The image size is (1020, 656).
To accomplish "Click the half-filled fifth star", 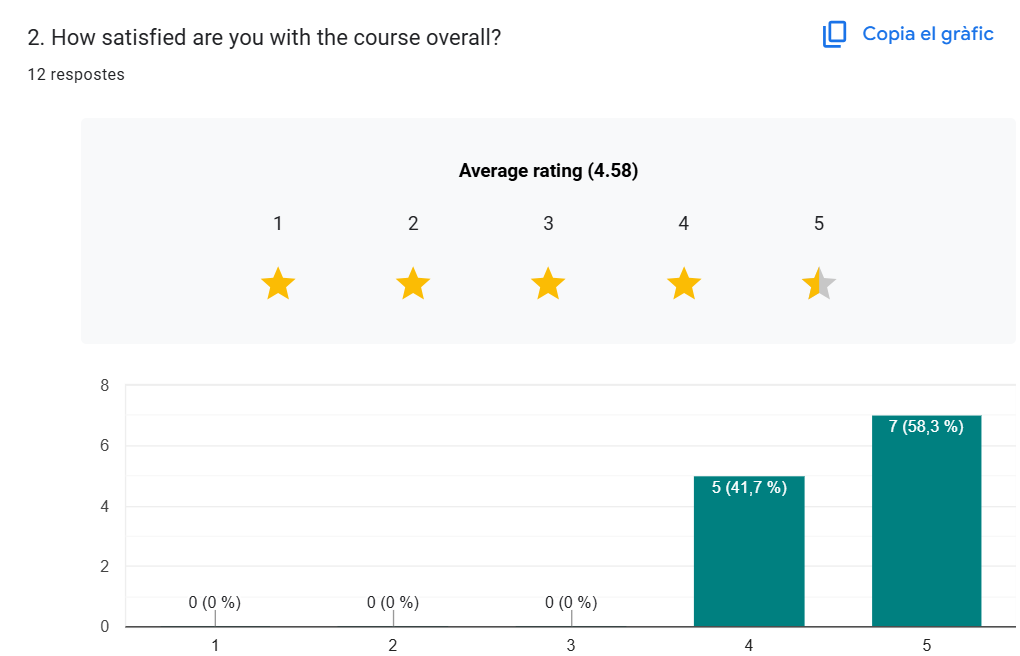I will pyautogui.click(x=819, y=284).
